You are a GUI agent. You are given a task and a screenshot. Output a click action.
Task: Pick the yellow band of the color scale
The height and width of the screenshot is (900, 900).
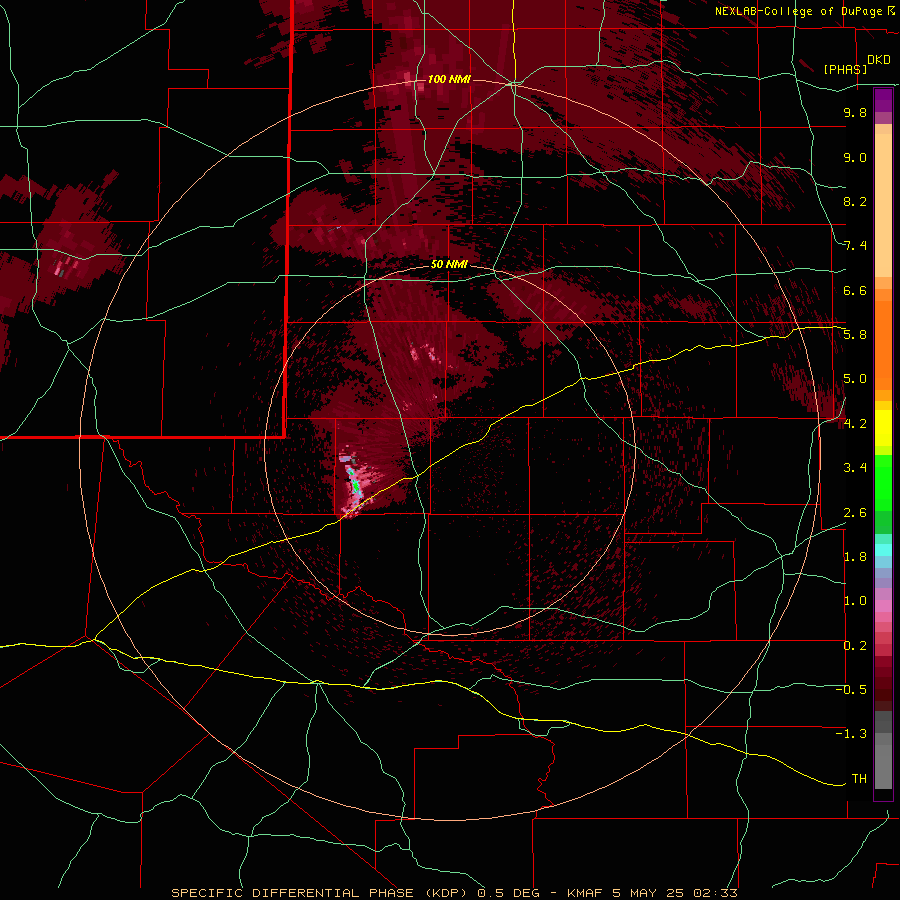coord(883,428)
